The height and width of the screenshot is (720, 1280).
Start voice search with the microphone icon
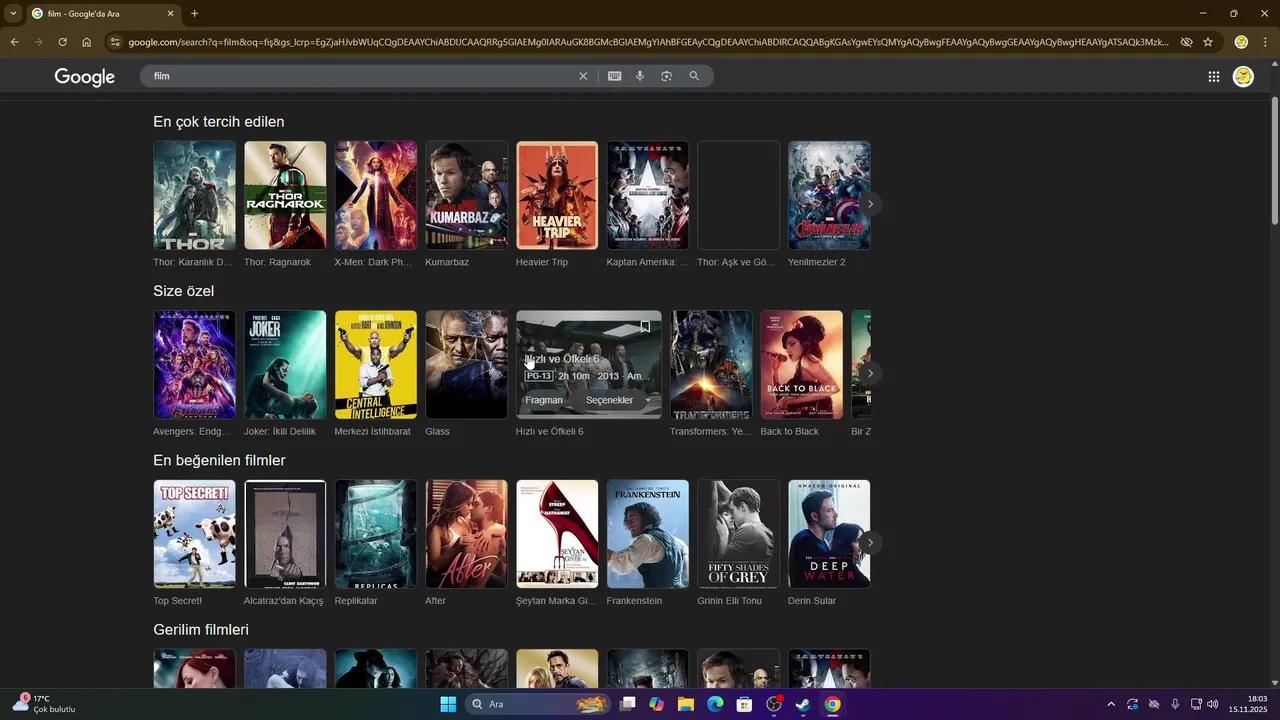(x=640, y=76)
